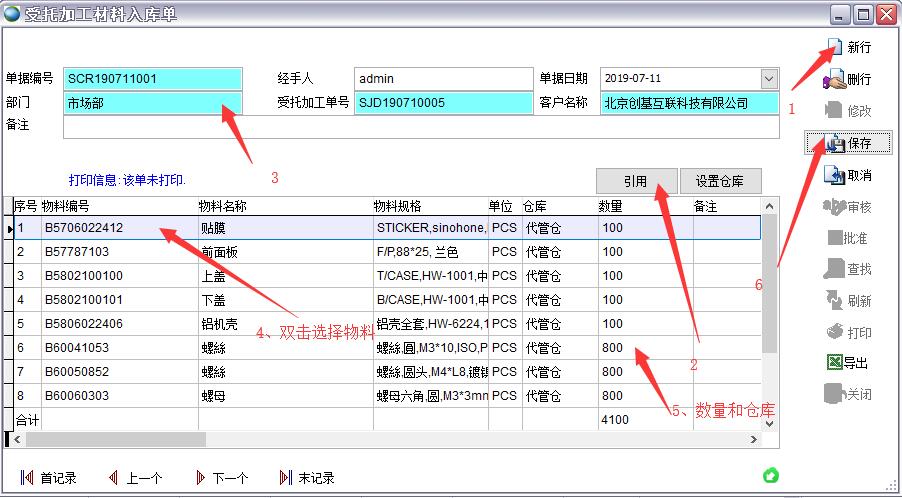Navigate to 下一个 (next record)
902x498 pixels.
[201, 478]
